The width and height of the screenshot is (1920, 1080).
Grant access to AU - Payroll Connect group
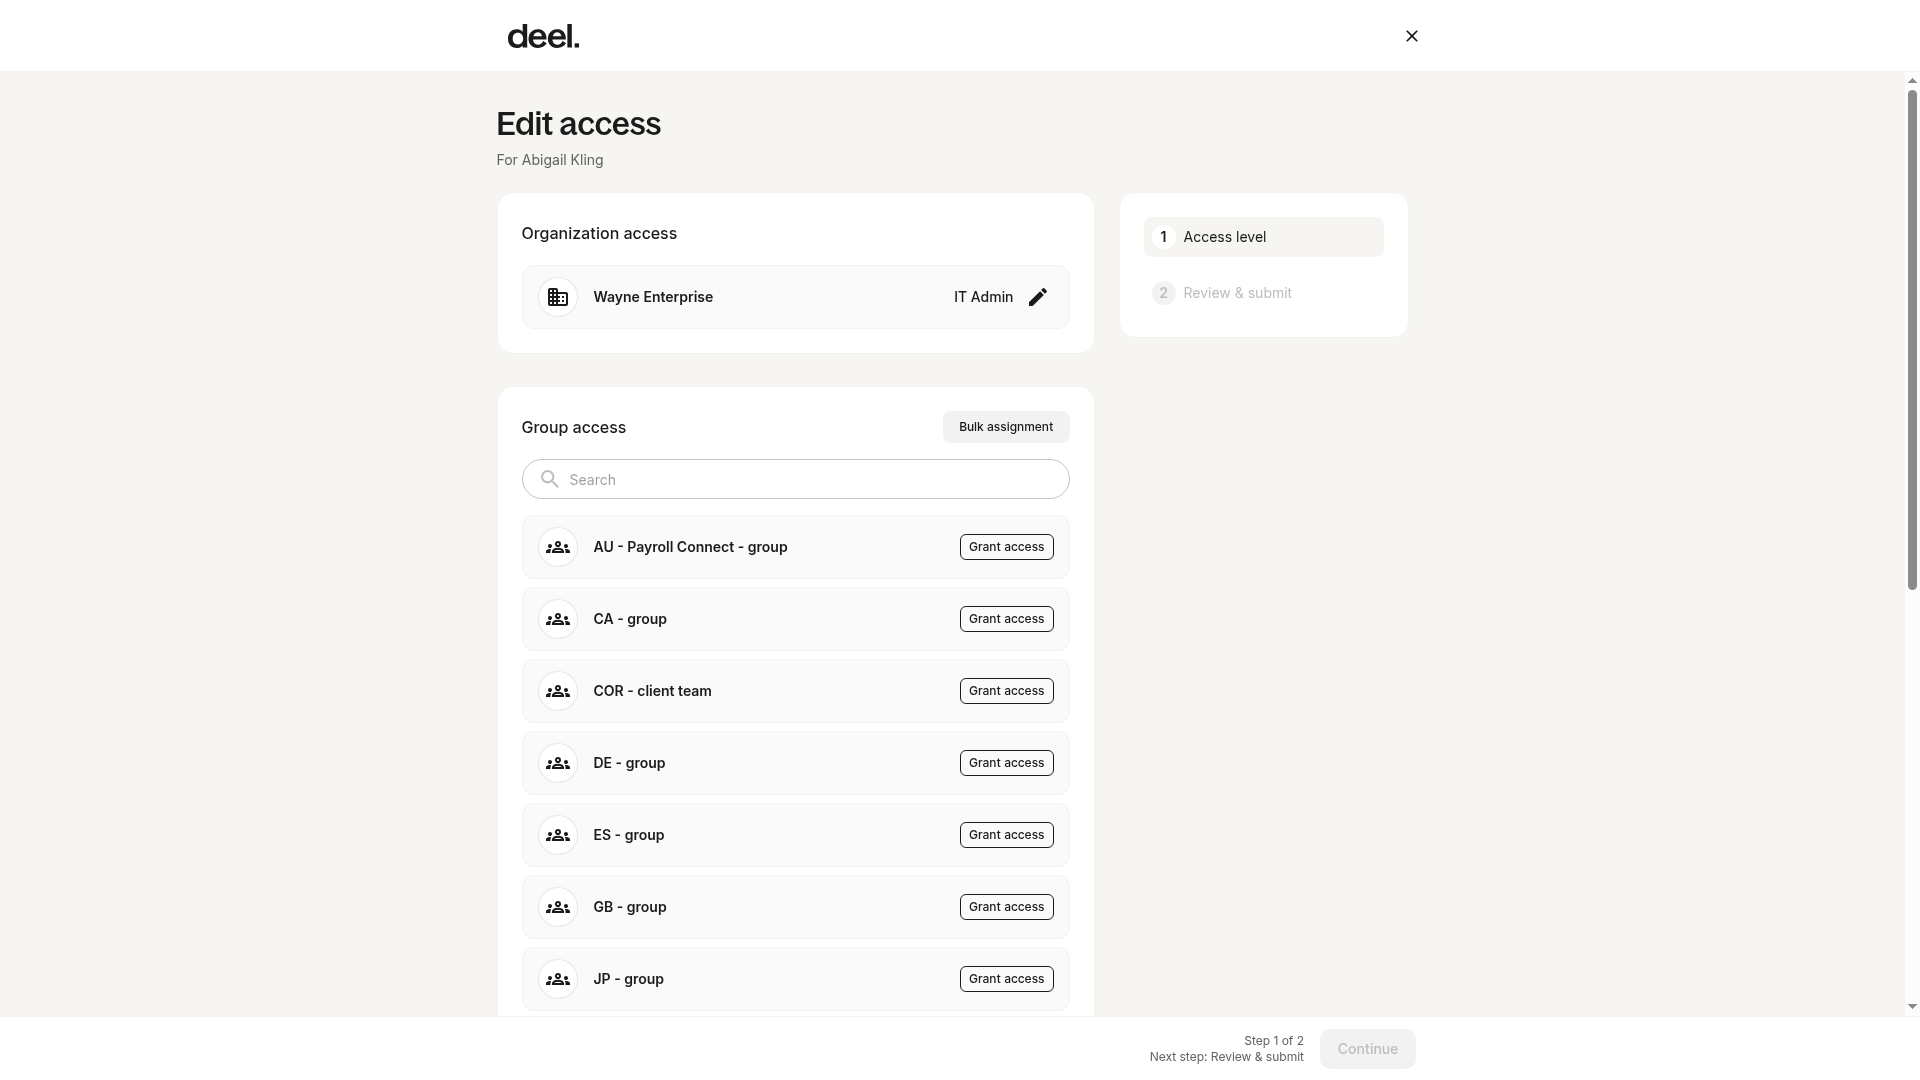point(1007,547)
